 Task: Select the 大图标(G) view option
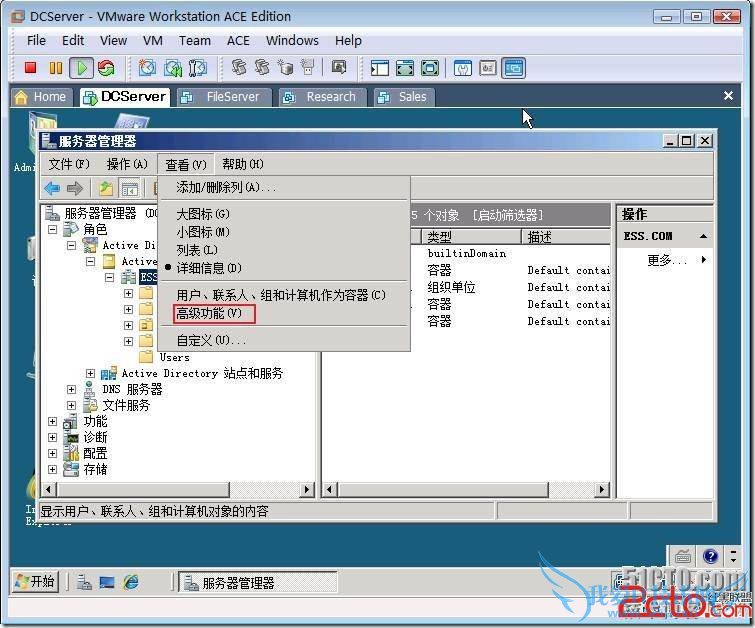[203, 214]
